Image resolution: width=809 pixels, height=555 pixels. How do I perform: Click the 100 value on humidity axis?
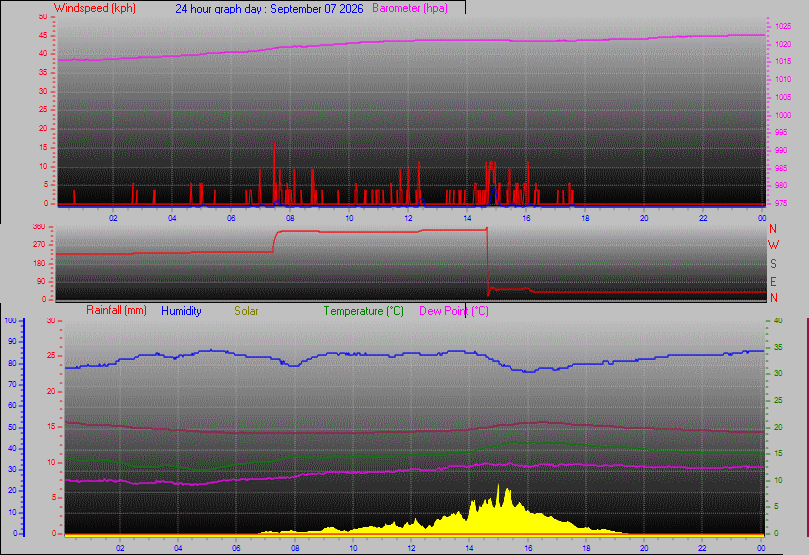(x=10, y=320)
